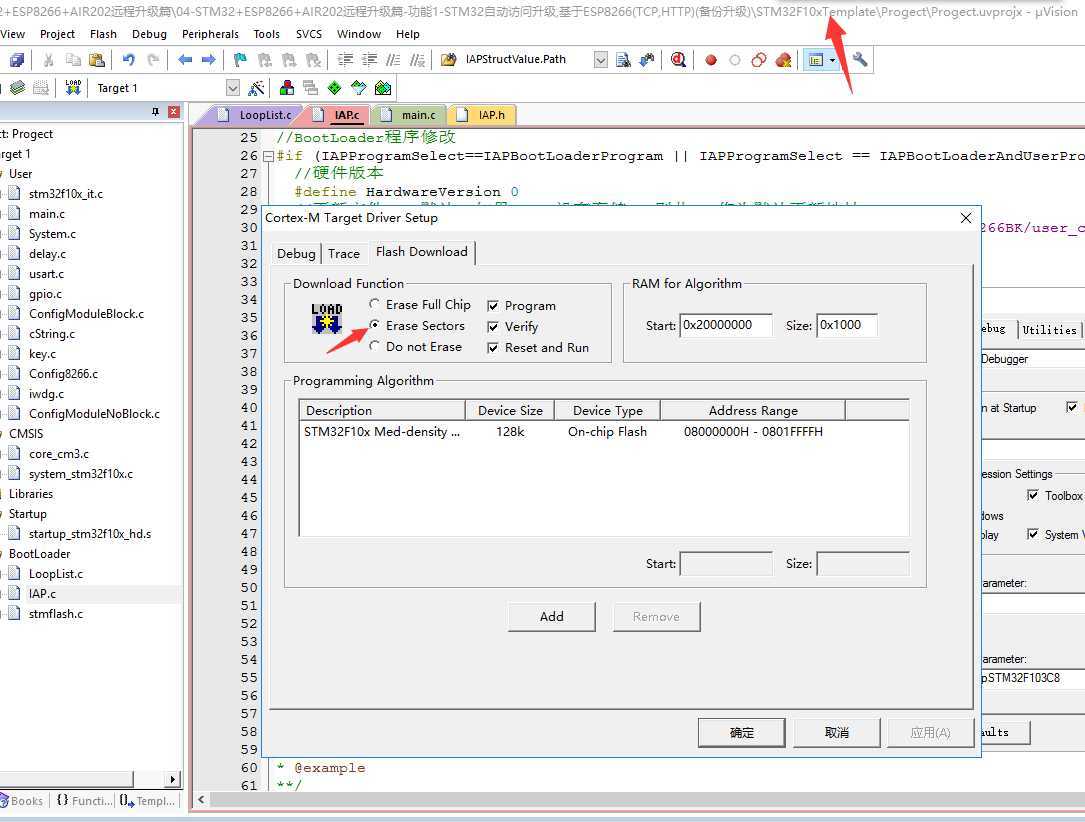The width and height of the screenshot is (1085, 822).
Task: Open Manage Run-Time Environment green diamond icon
Action: (x=335, y=88)
